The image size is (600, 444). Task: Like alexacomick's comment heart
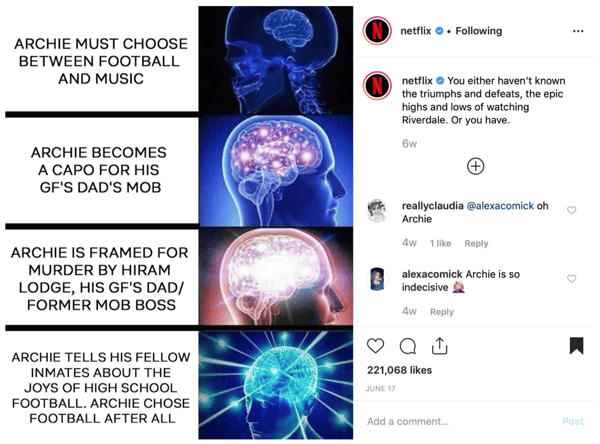pyautogui.click(x=571, y=279)
